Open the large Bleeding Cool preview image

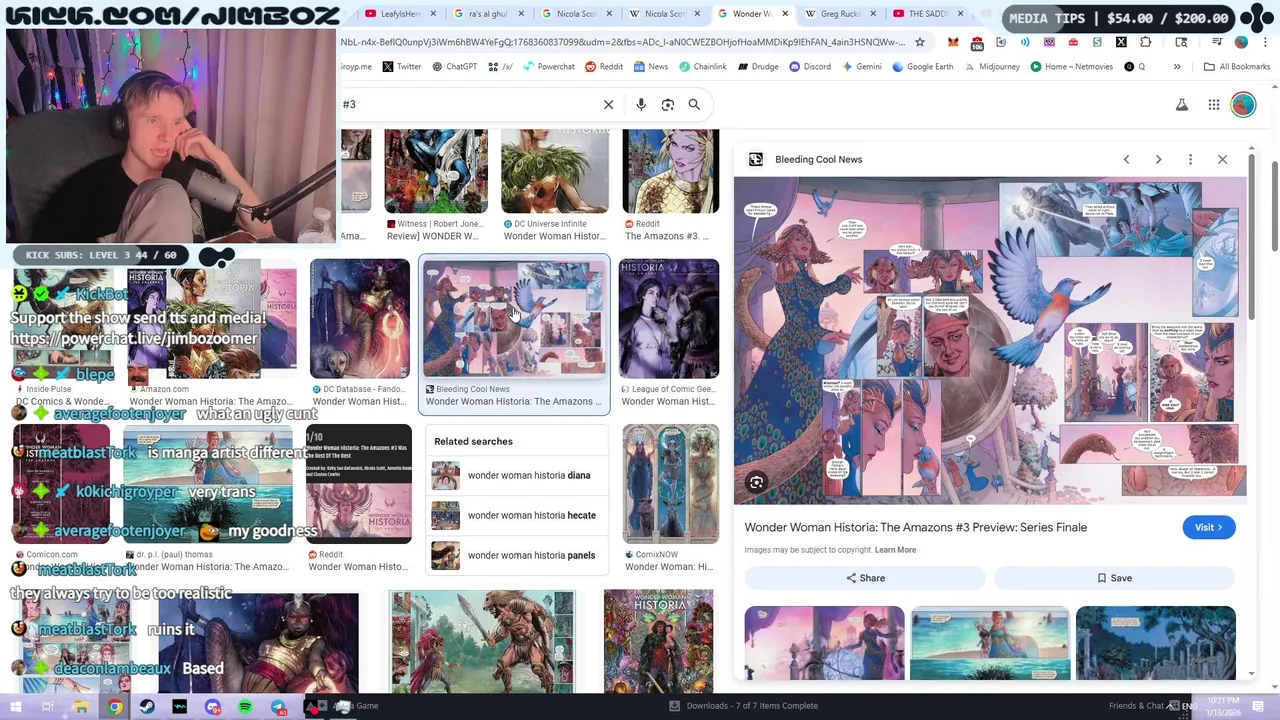click(x=990, y=340)
